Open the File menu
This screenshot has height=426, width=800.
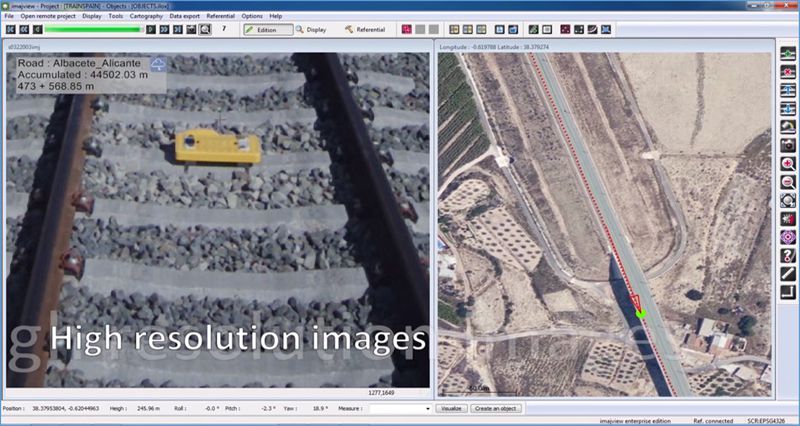[9, 16]
